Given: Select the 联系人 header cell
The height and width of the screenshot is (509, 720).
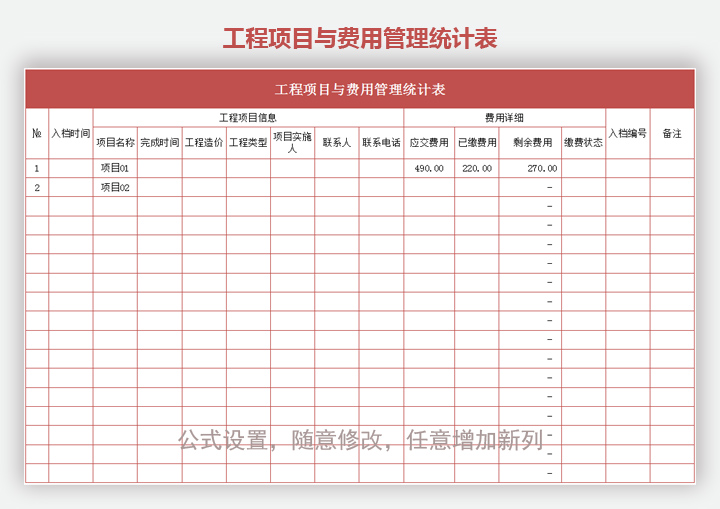Looking at the screenshot, I should pyautogui.click(x=337, y=143).
